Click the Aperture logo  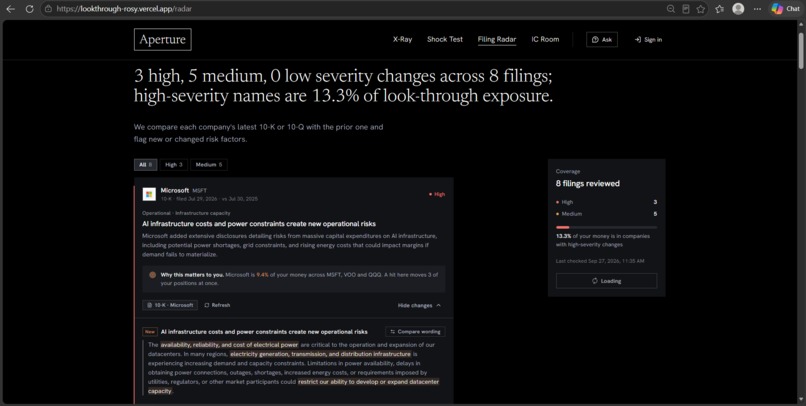tap(162, 40)
